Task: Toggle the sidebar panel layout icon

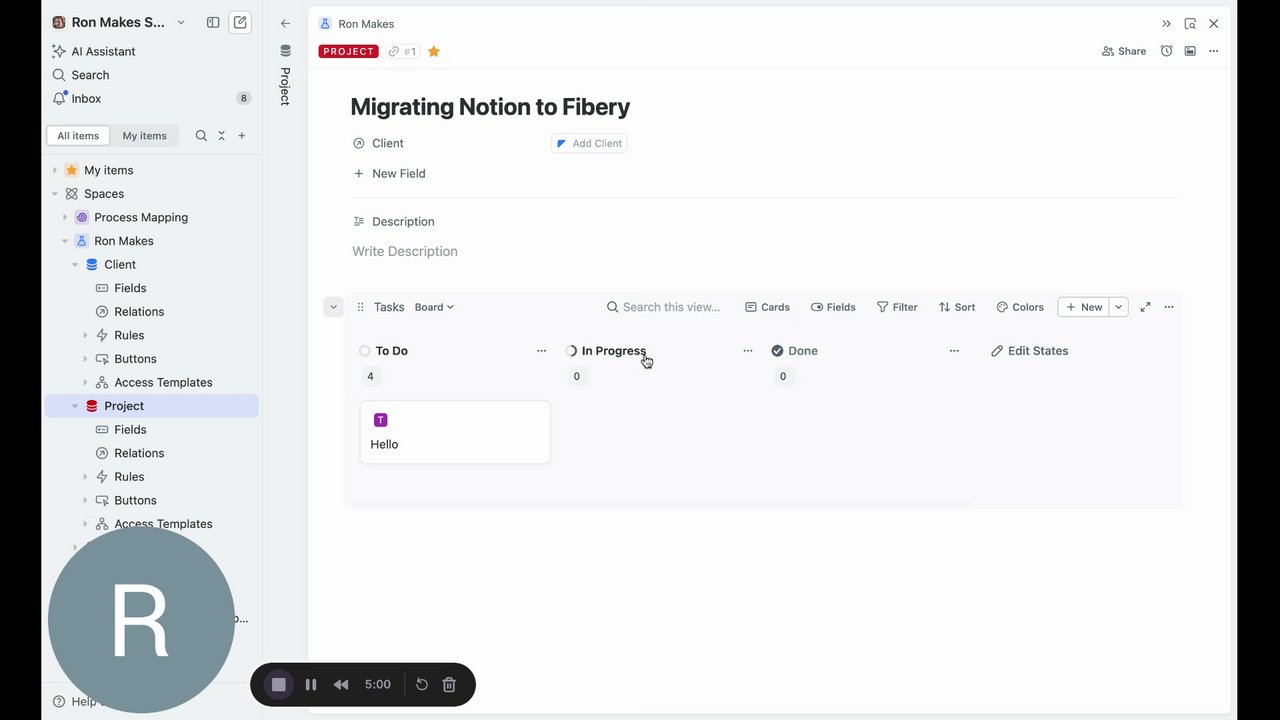Action: pos(213,22)
